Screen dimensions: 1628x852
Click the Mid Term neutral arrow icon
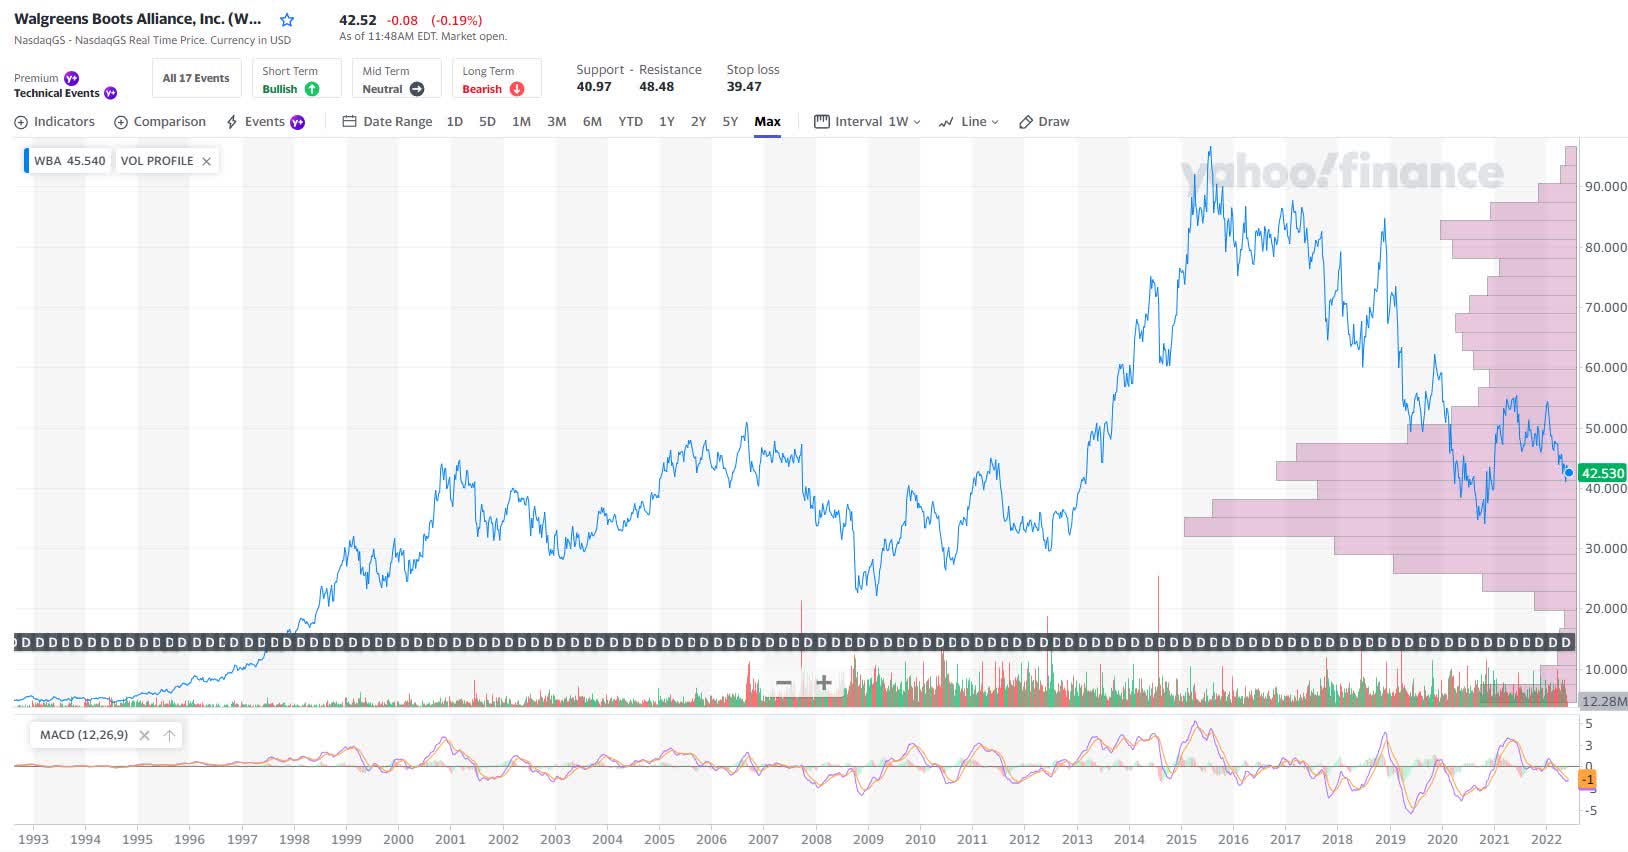pos(417,89)
